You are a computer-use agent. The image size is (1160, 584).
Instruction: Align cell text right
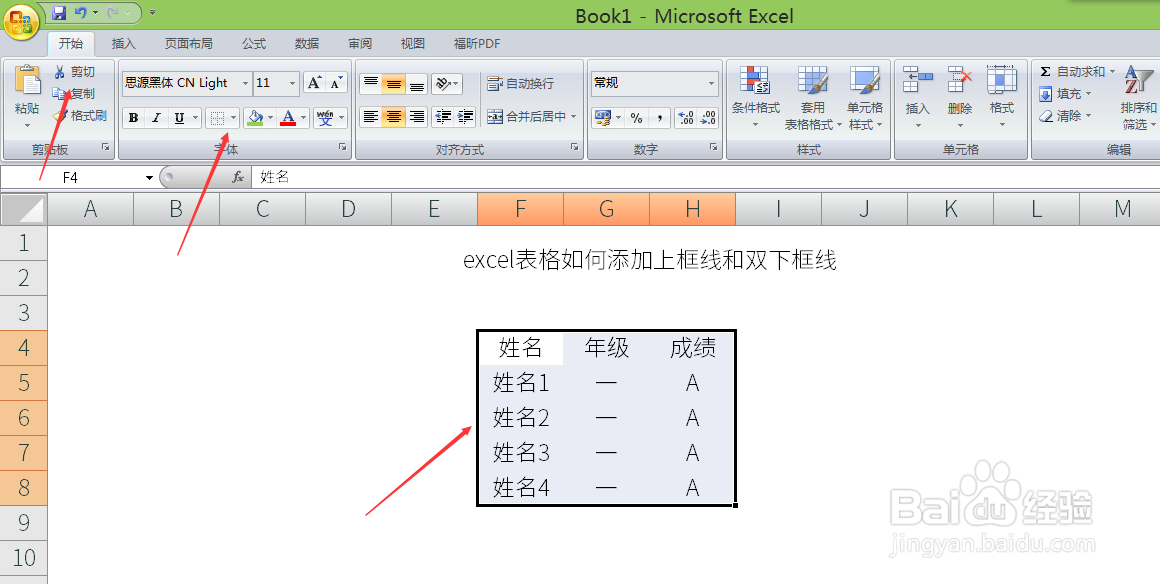coord(417,117)
